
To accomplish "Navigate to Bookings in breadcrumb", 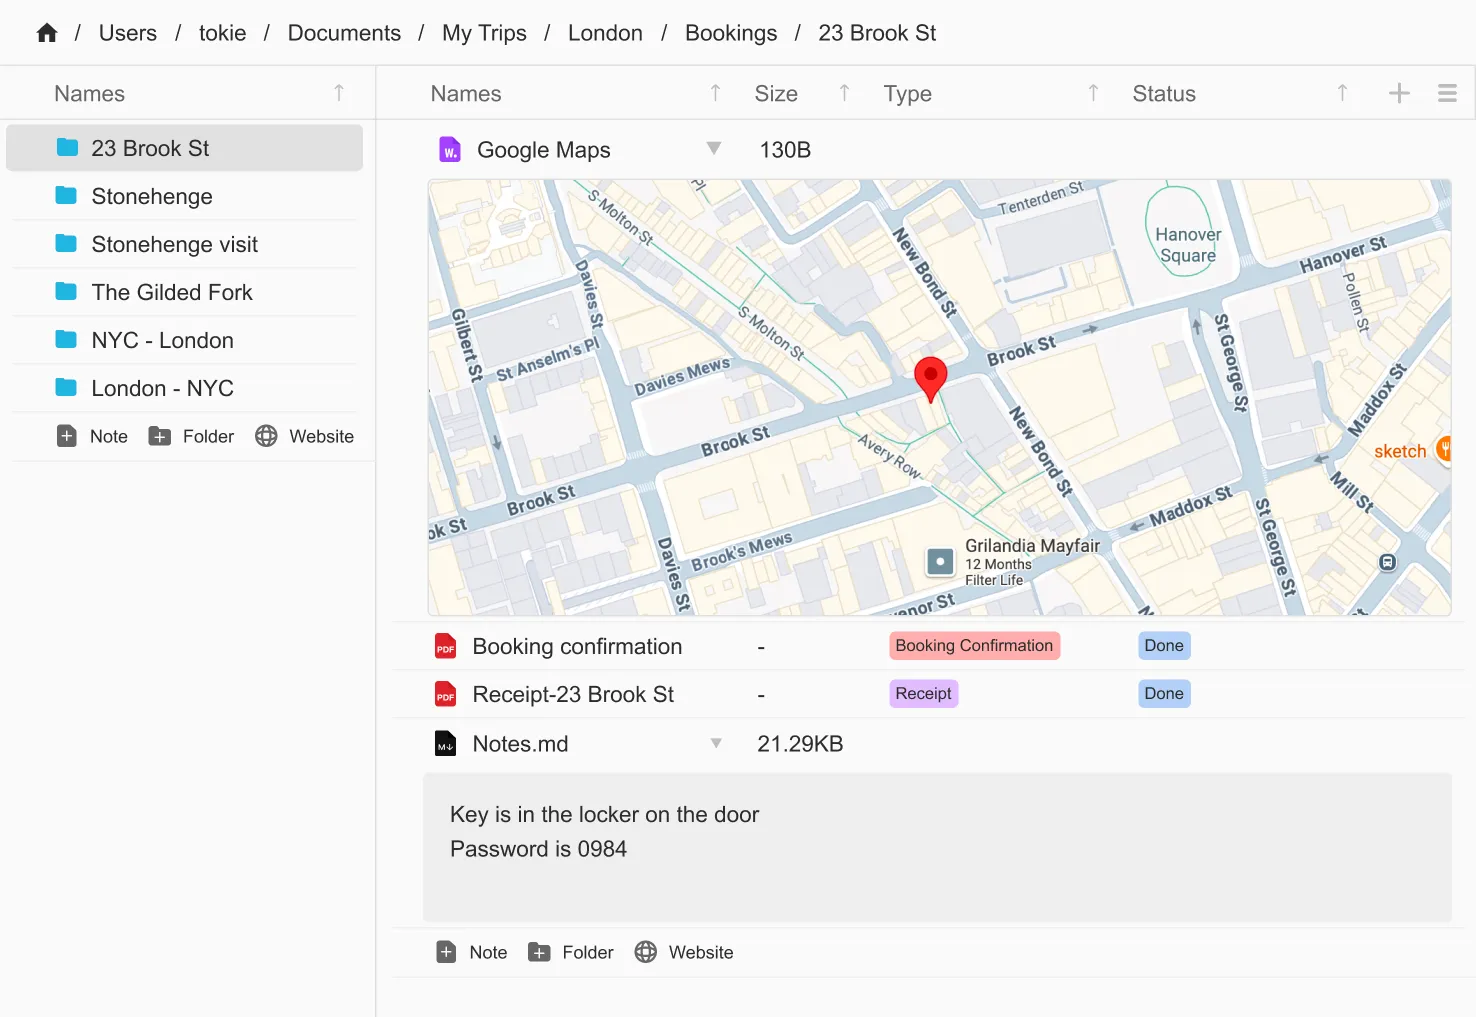I will click(x=730, y=33).
